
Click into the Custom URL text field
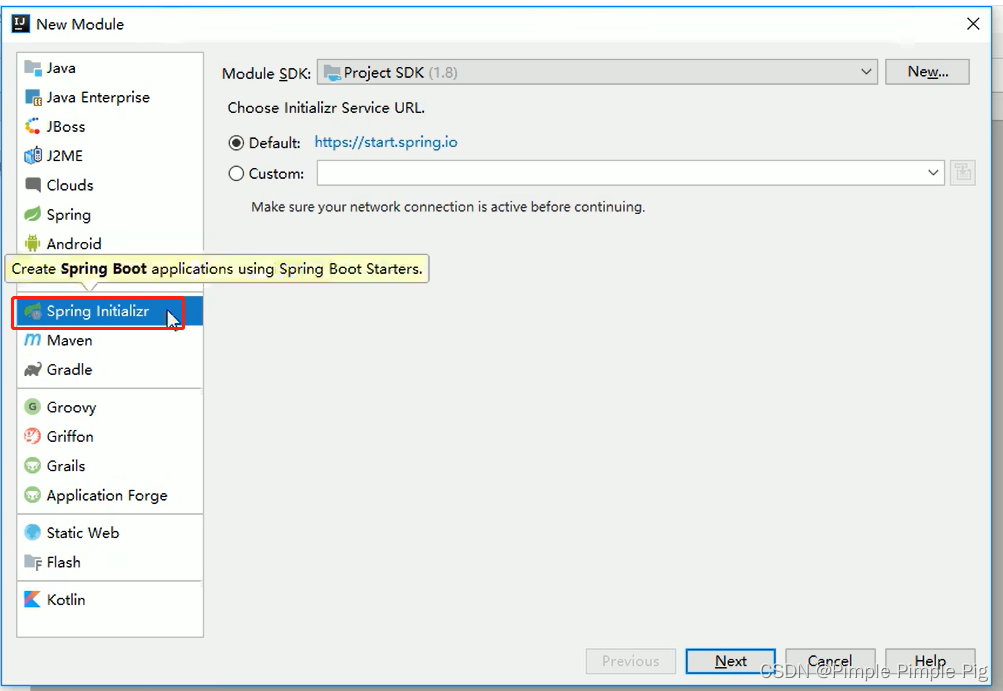click(x=620, y=173)
